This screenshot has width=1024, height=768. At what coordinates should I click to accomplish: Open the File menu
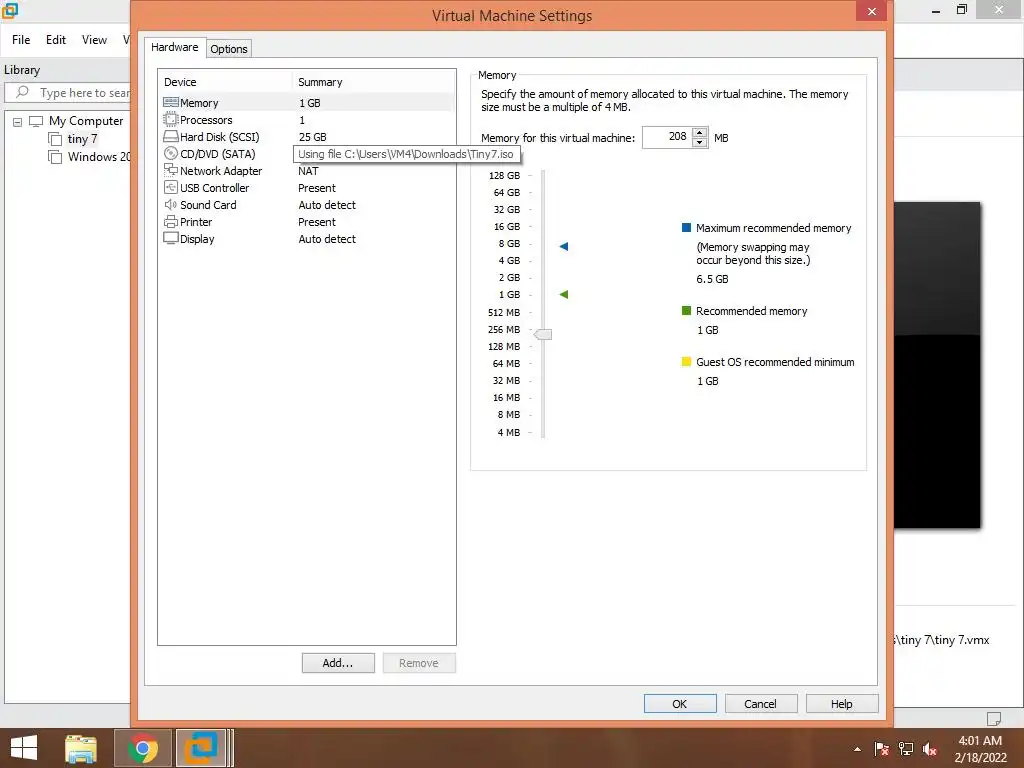21,40
